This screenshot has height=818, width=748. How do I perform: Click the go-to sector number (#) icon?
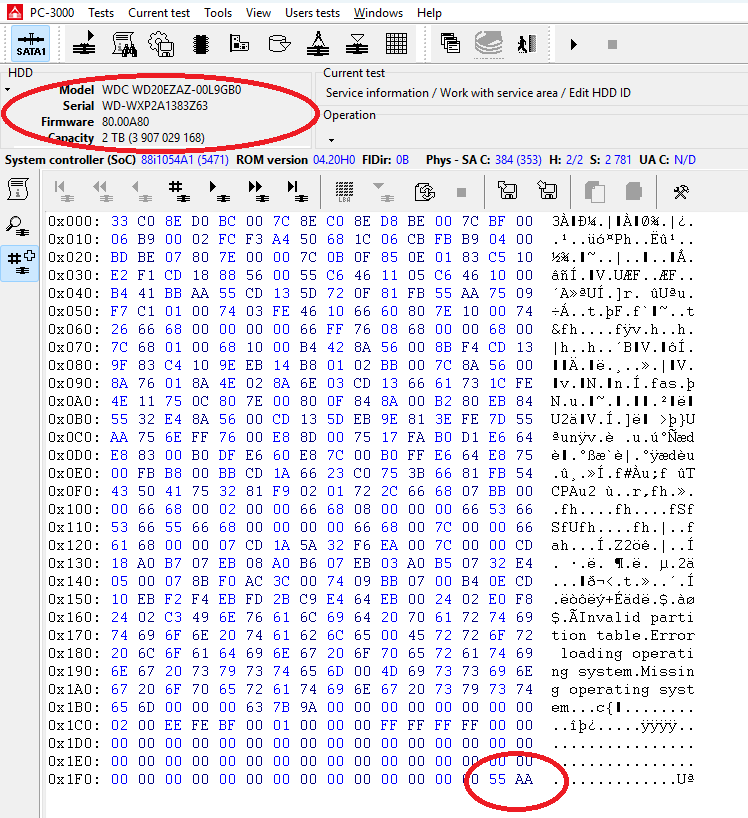176,190
